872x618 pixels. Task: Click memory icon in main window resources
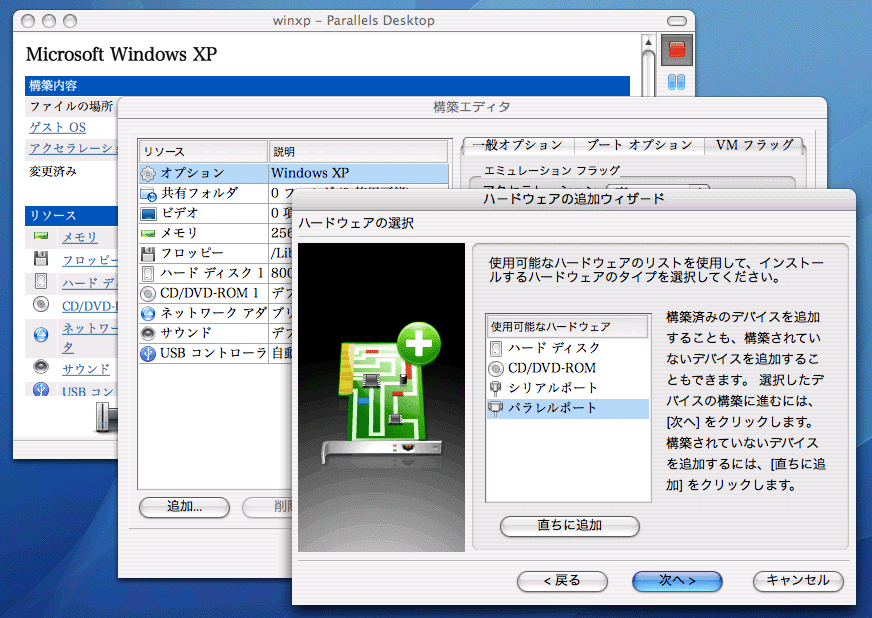click(x=41, y=236)
